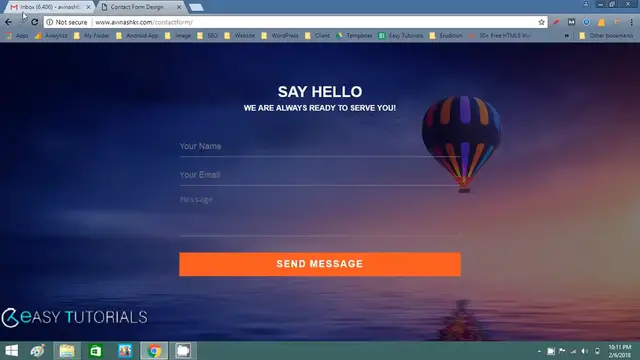Viewport: 640px width, 360px height.
Task: Click the red feather extension icon
Action: click(556, 22)
